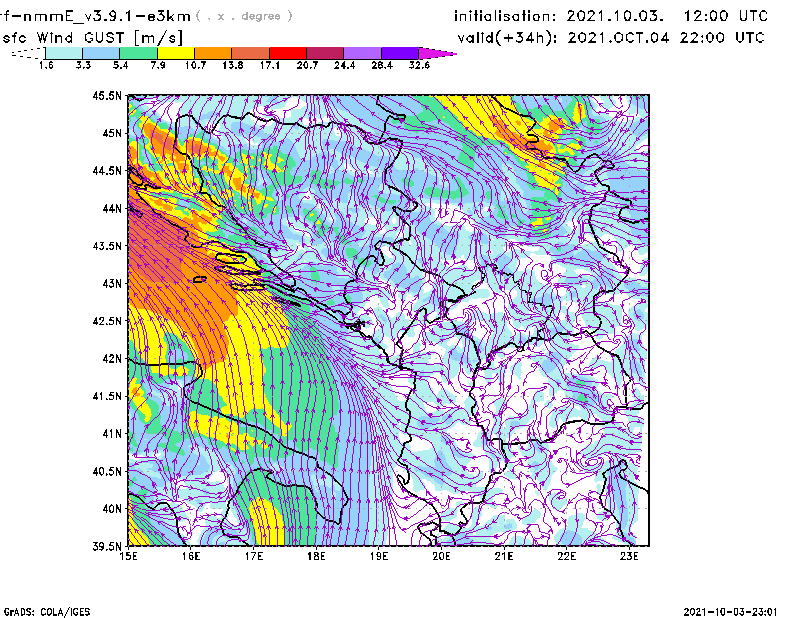Click the '42.5N' latitude label
This screenshot has height=618, width=800.
[x=107, y=321]
